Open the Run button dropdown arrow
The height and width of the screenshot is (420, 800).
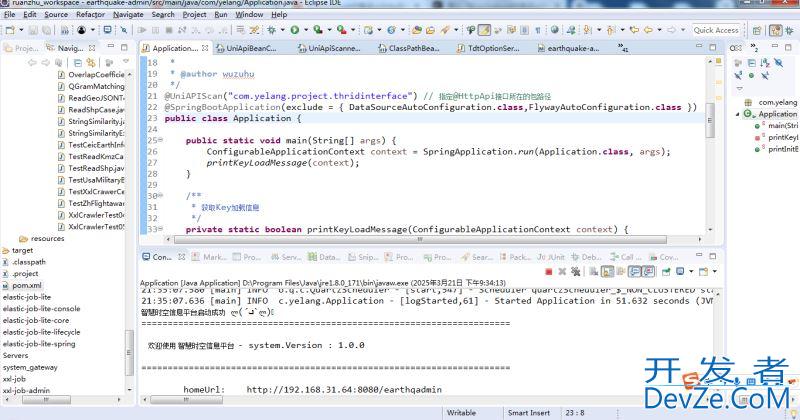coord(306,30)
